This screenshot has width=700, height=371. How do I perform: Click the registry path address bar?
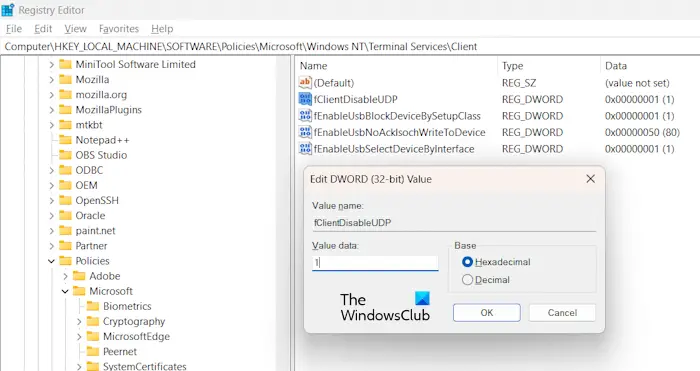tap(350, 46)
